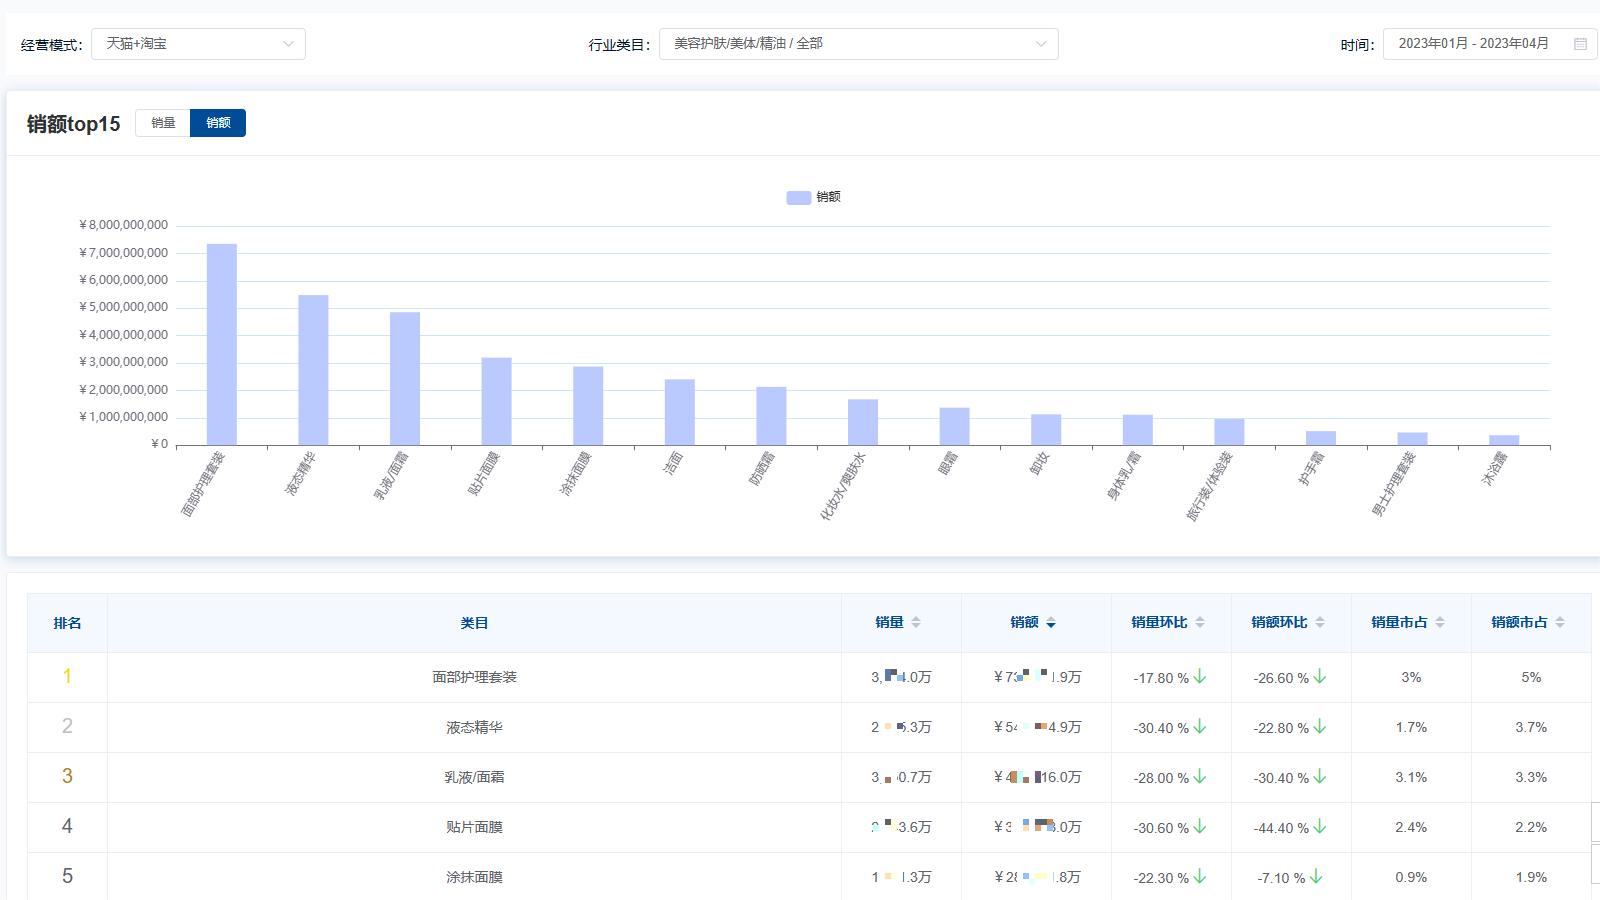The width and height of the screenshot is (1600, 900).
Task: Click the 乳液/面霜 bar in the chart
Action: pyautogui.click(x=405, y=378)
